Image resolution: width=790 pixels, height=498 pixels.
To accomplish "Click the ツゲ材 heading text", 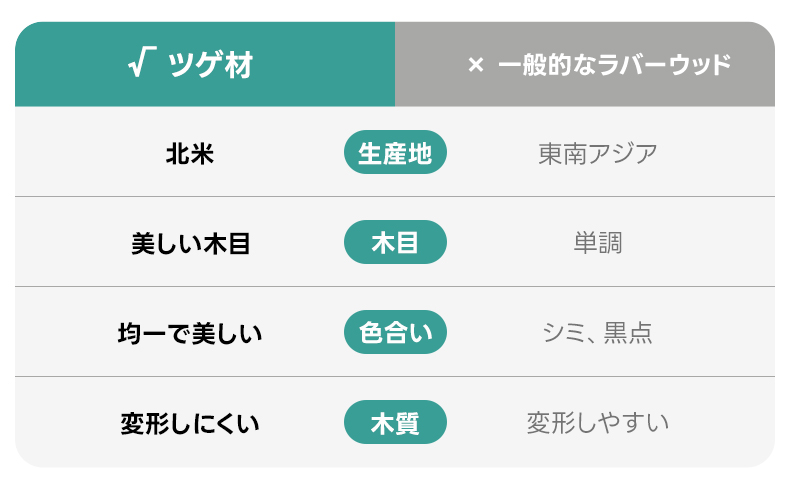I will tap(210, 66).
